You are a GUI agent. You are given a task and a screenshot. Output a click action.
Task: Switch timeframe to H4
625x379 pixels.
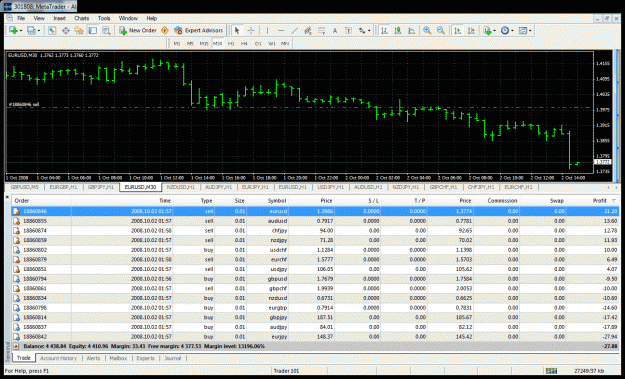click(244, 43)
